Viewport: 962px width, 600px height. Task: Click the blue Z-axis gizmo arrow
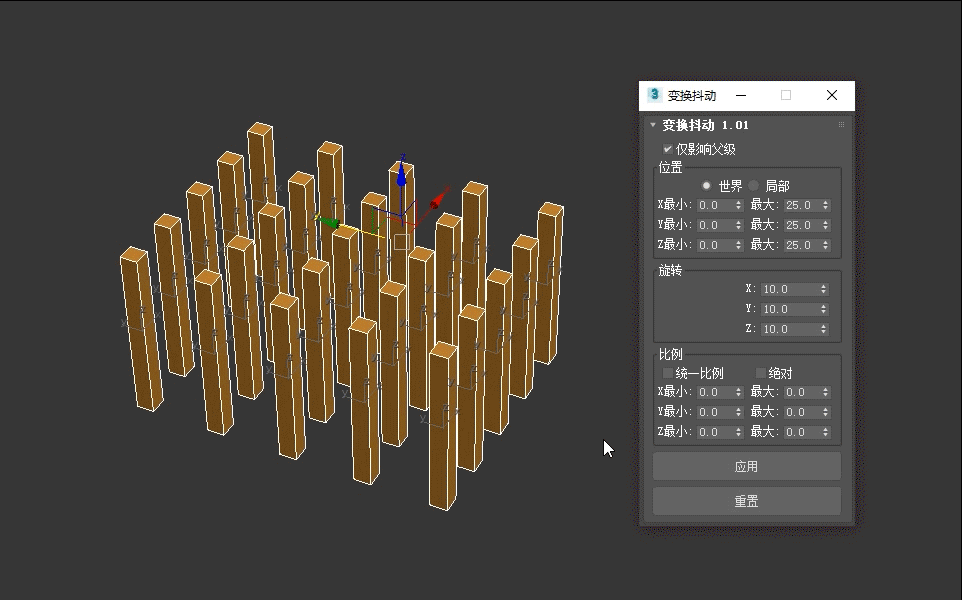(401, 175)
